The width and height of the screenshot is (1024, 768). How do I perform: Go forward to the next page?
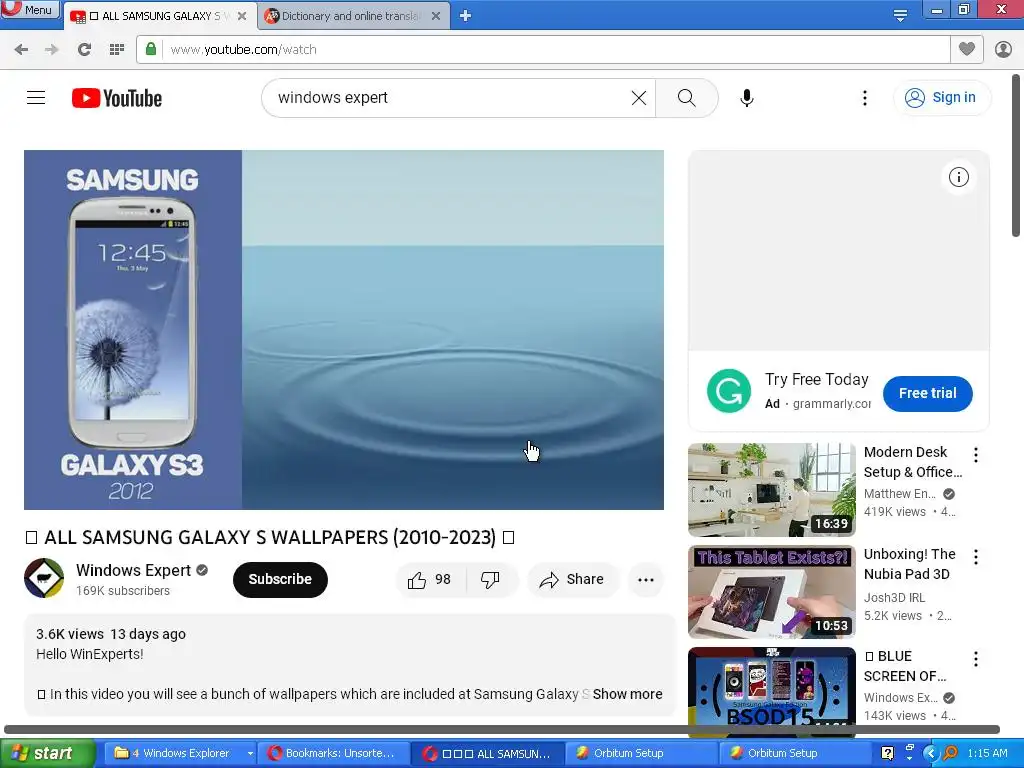tap(52, 50)
